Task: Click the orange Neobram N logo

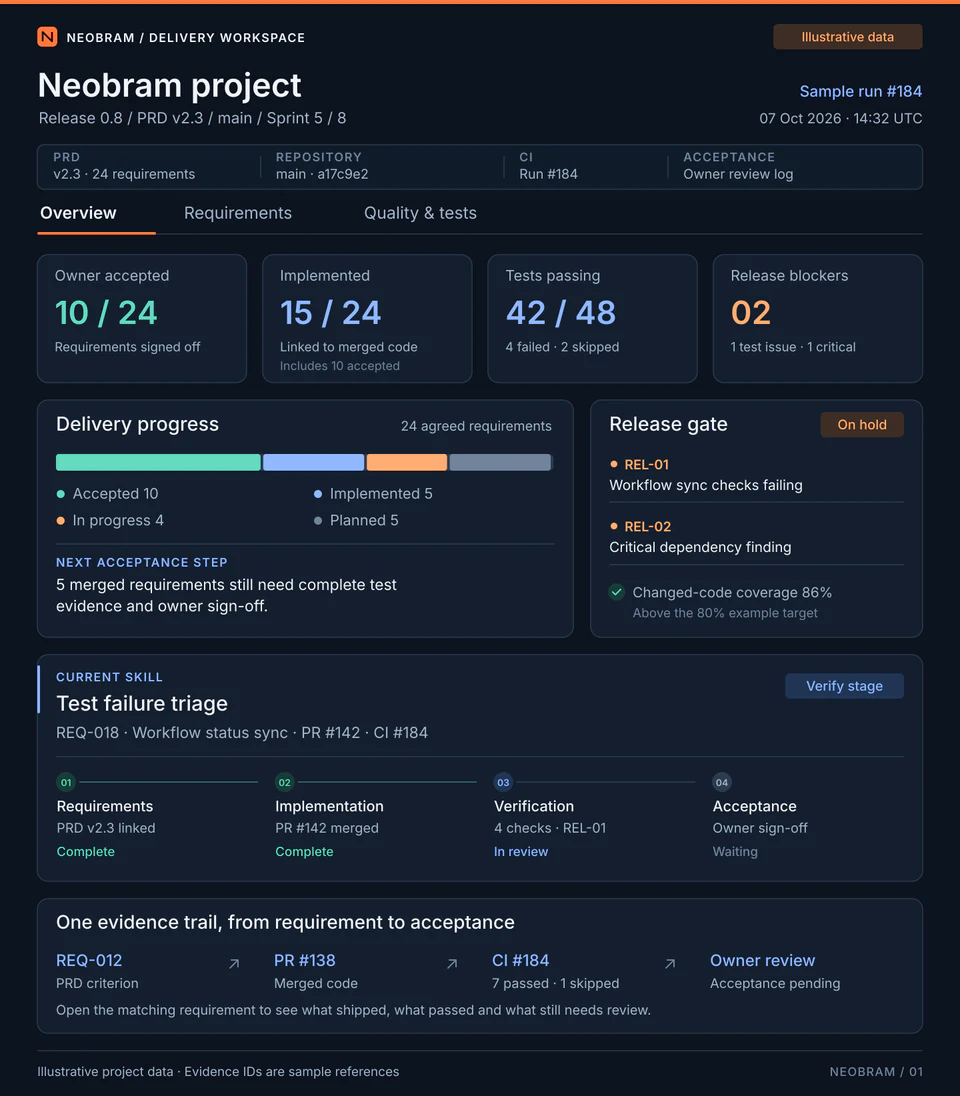Action: click(x=47, y=37)
